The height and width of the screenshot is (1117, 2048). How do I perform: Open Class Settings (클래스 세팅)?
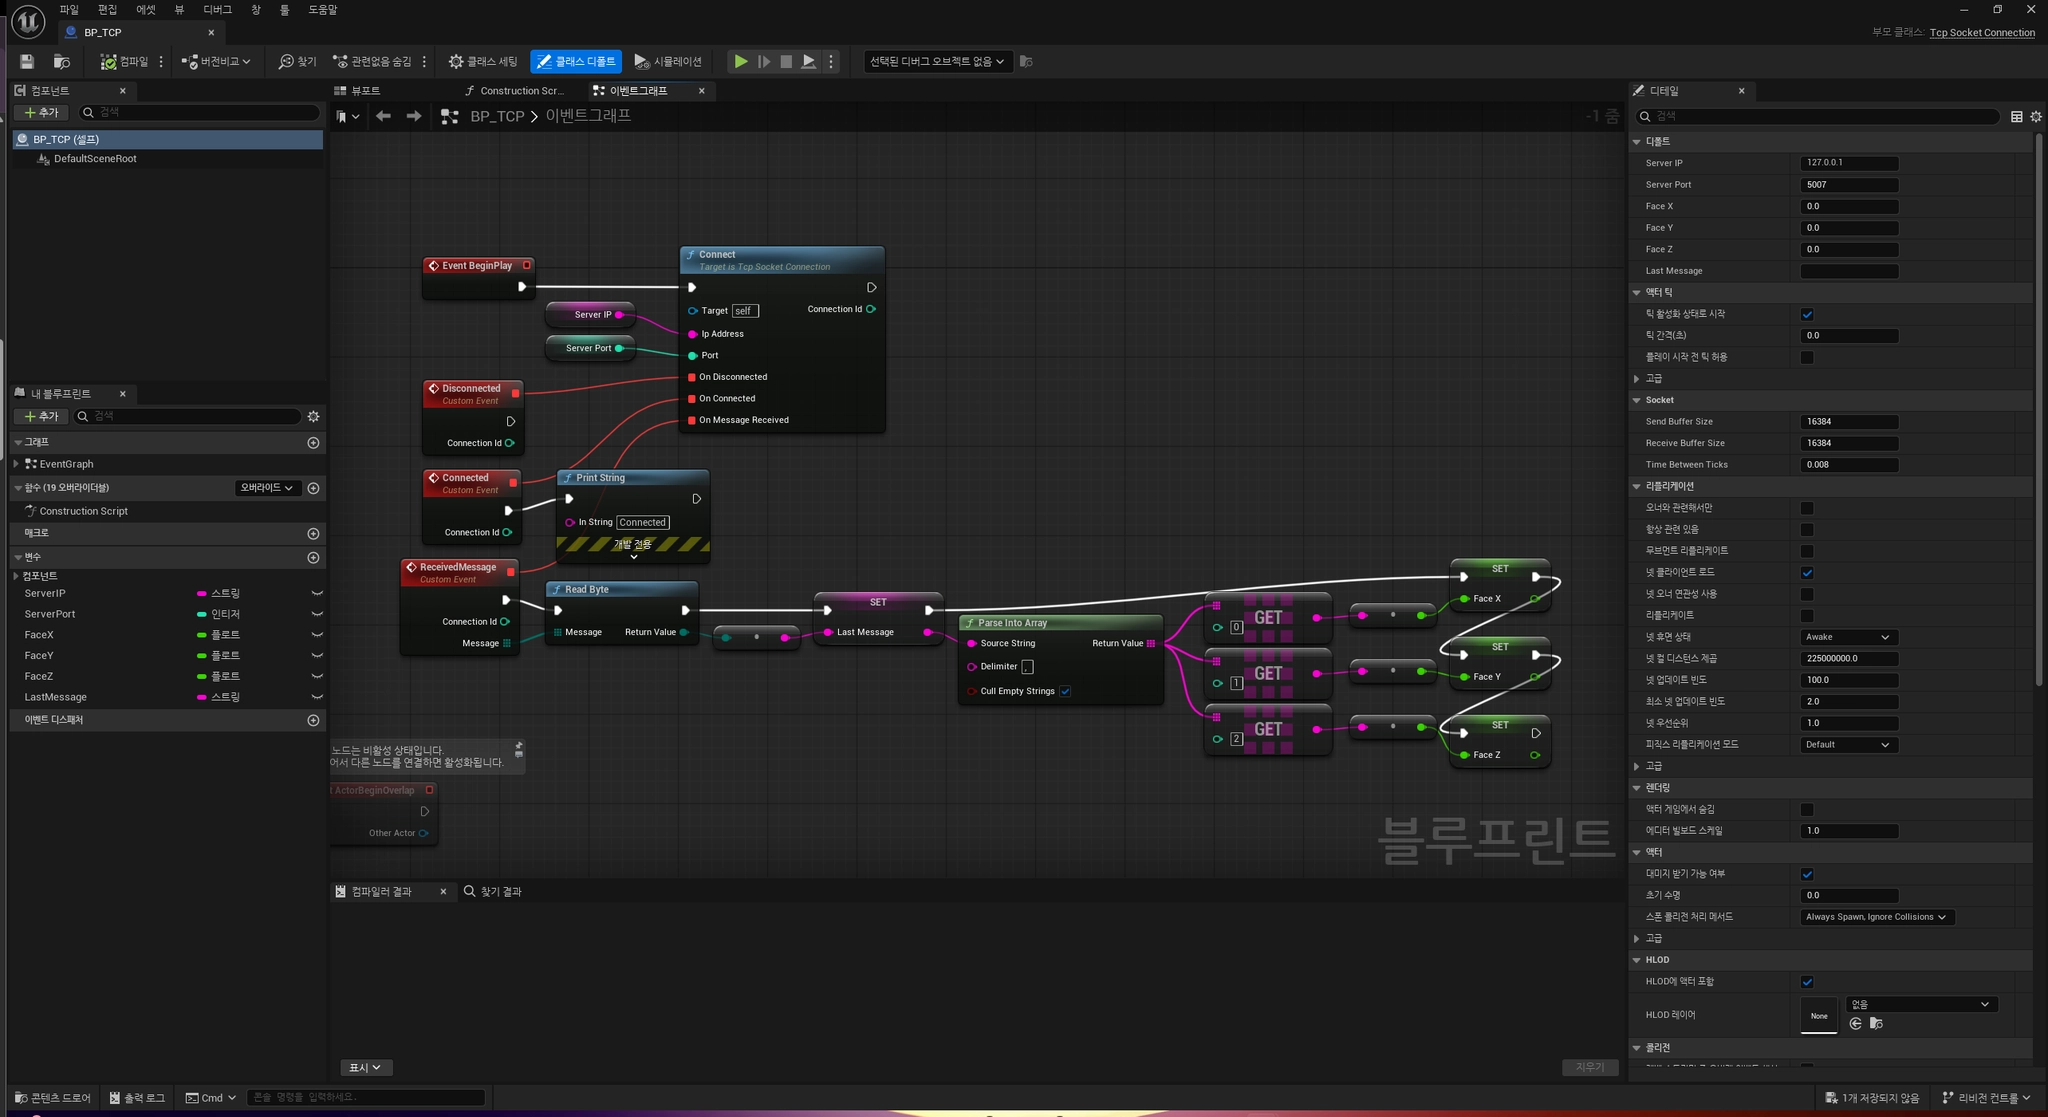click(x=483, y=62)
